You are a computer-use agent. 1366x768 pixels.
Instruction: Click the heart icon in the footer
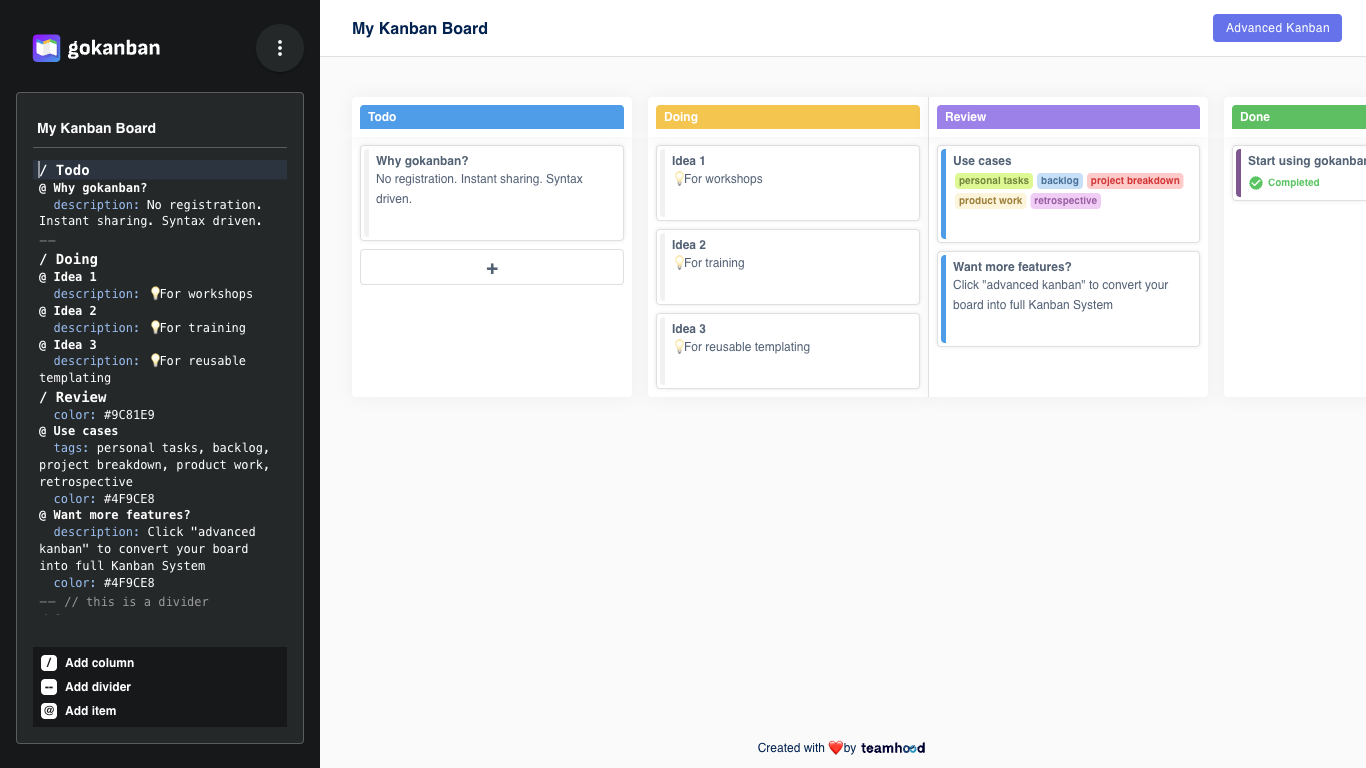(836, 748)
